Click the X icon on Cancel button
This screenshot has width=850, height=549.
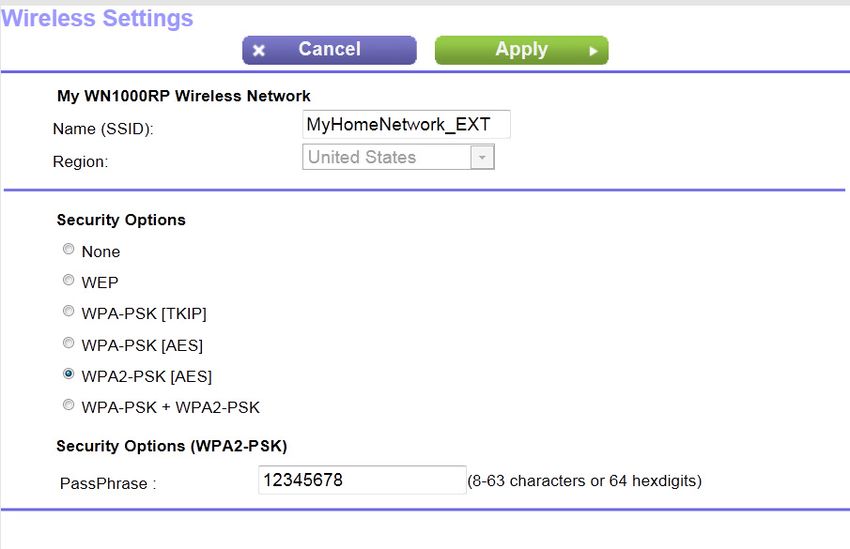(x=259, y=50)
